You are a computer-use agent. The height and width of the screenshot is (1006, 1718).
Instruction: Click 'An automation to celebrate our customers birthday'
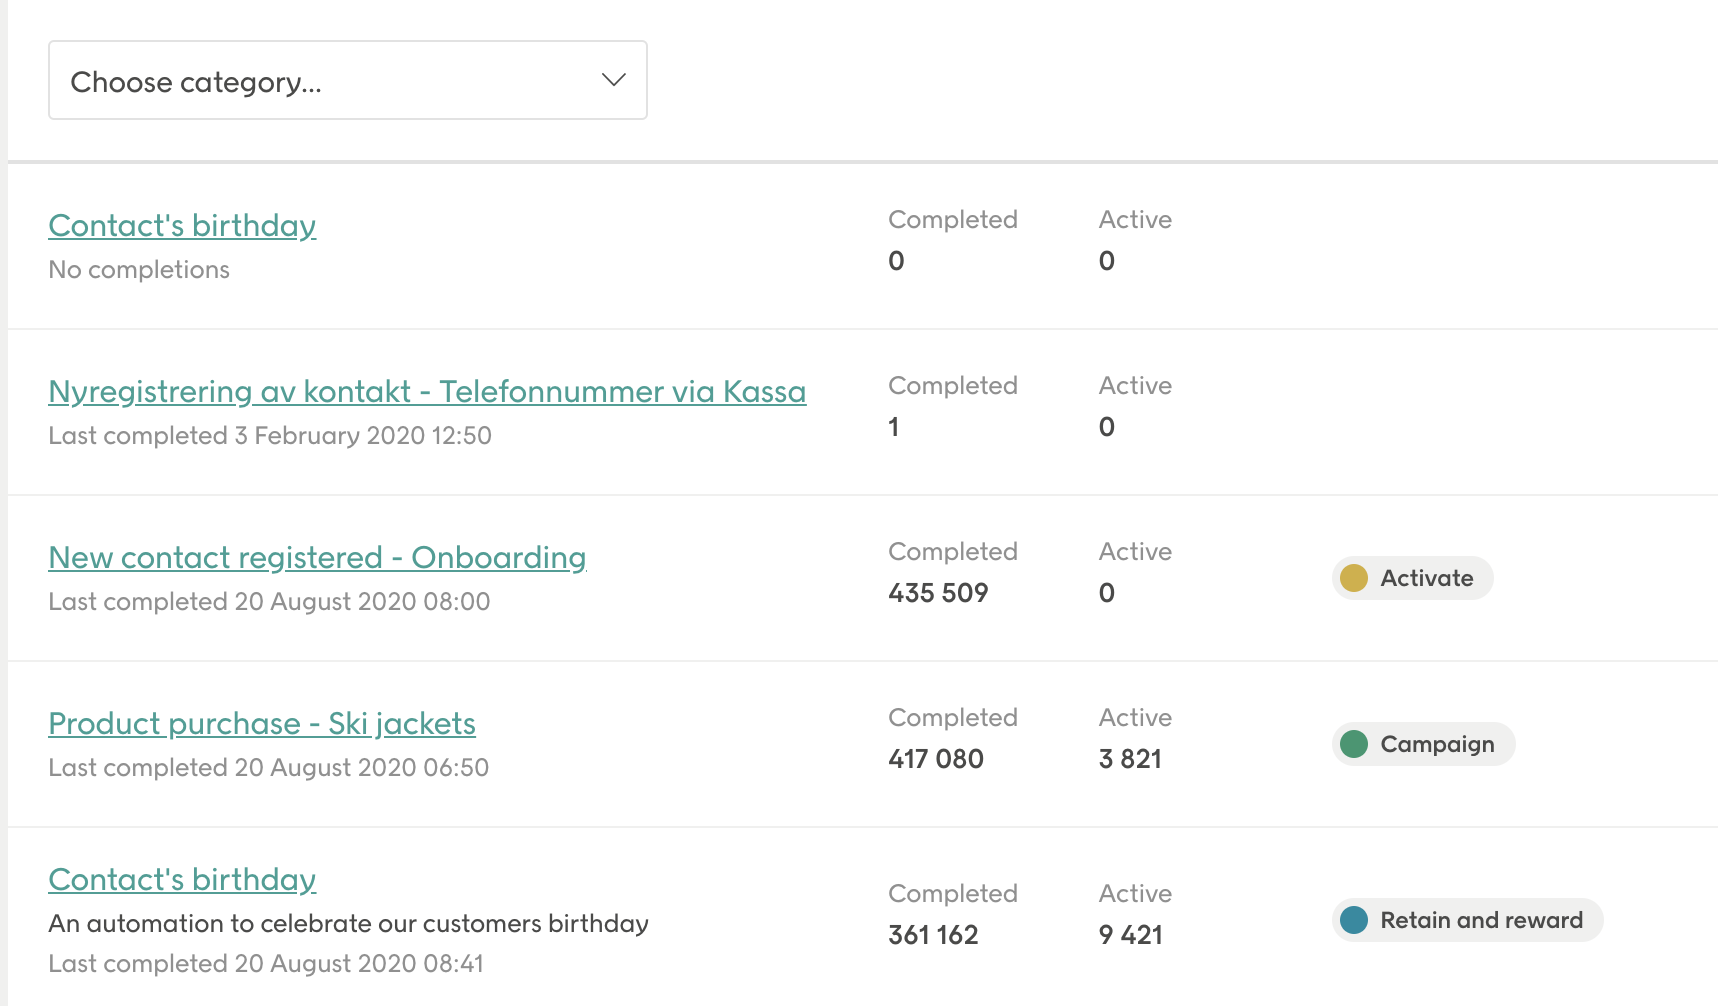tap(349, 924)
